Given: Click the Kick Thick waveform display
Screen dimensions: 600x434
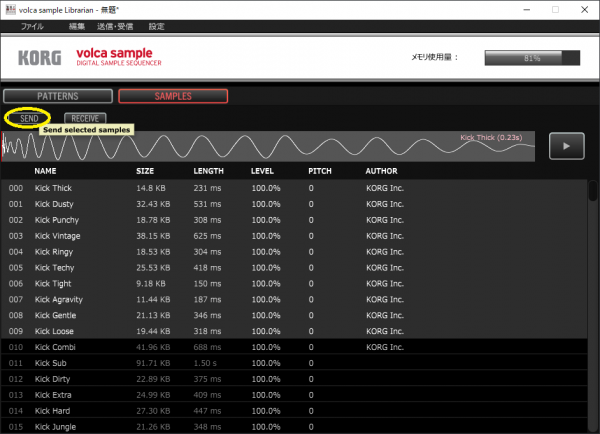Looking at the screenshot, I should (268, 146).
